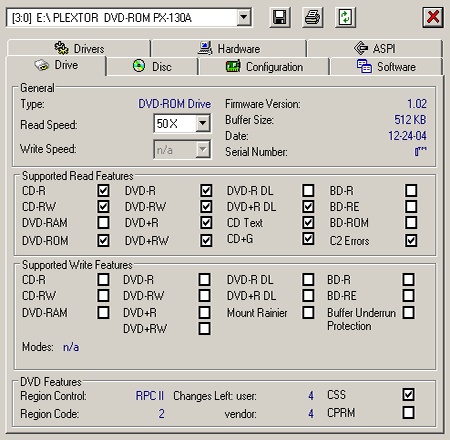
Task: Toggle the read DVD-R DL checkbox
Action: coord(308,191)
